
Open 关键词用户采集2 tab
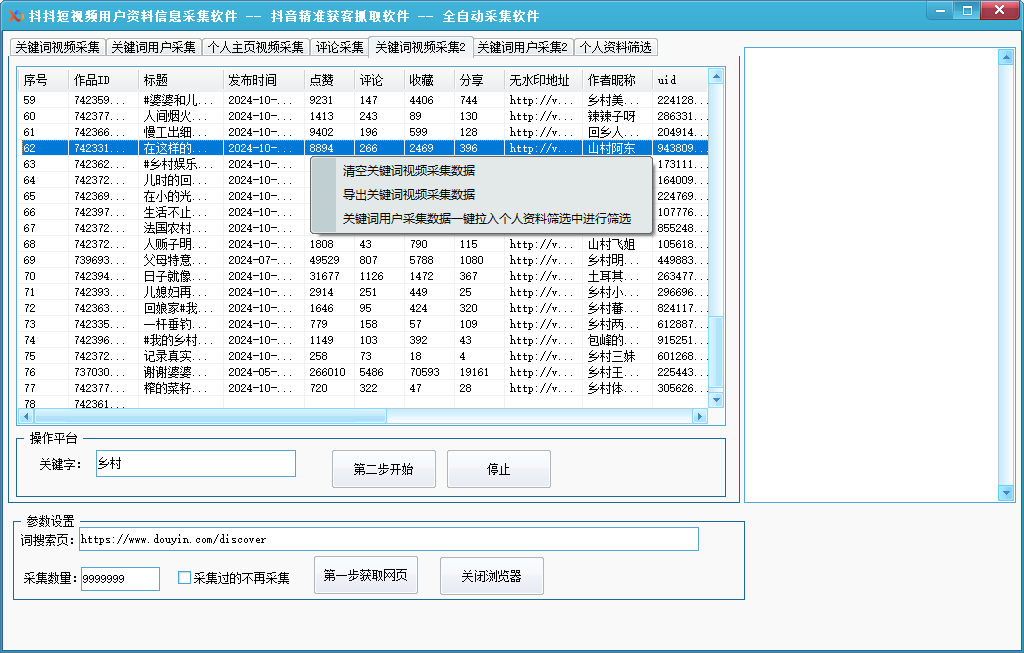(x=522, y=48)
